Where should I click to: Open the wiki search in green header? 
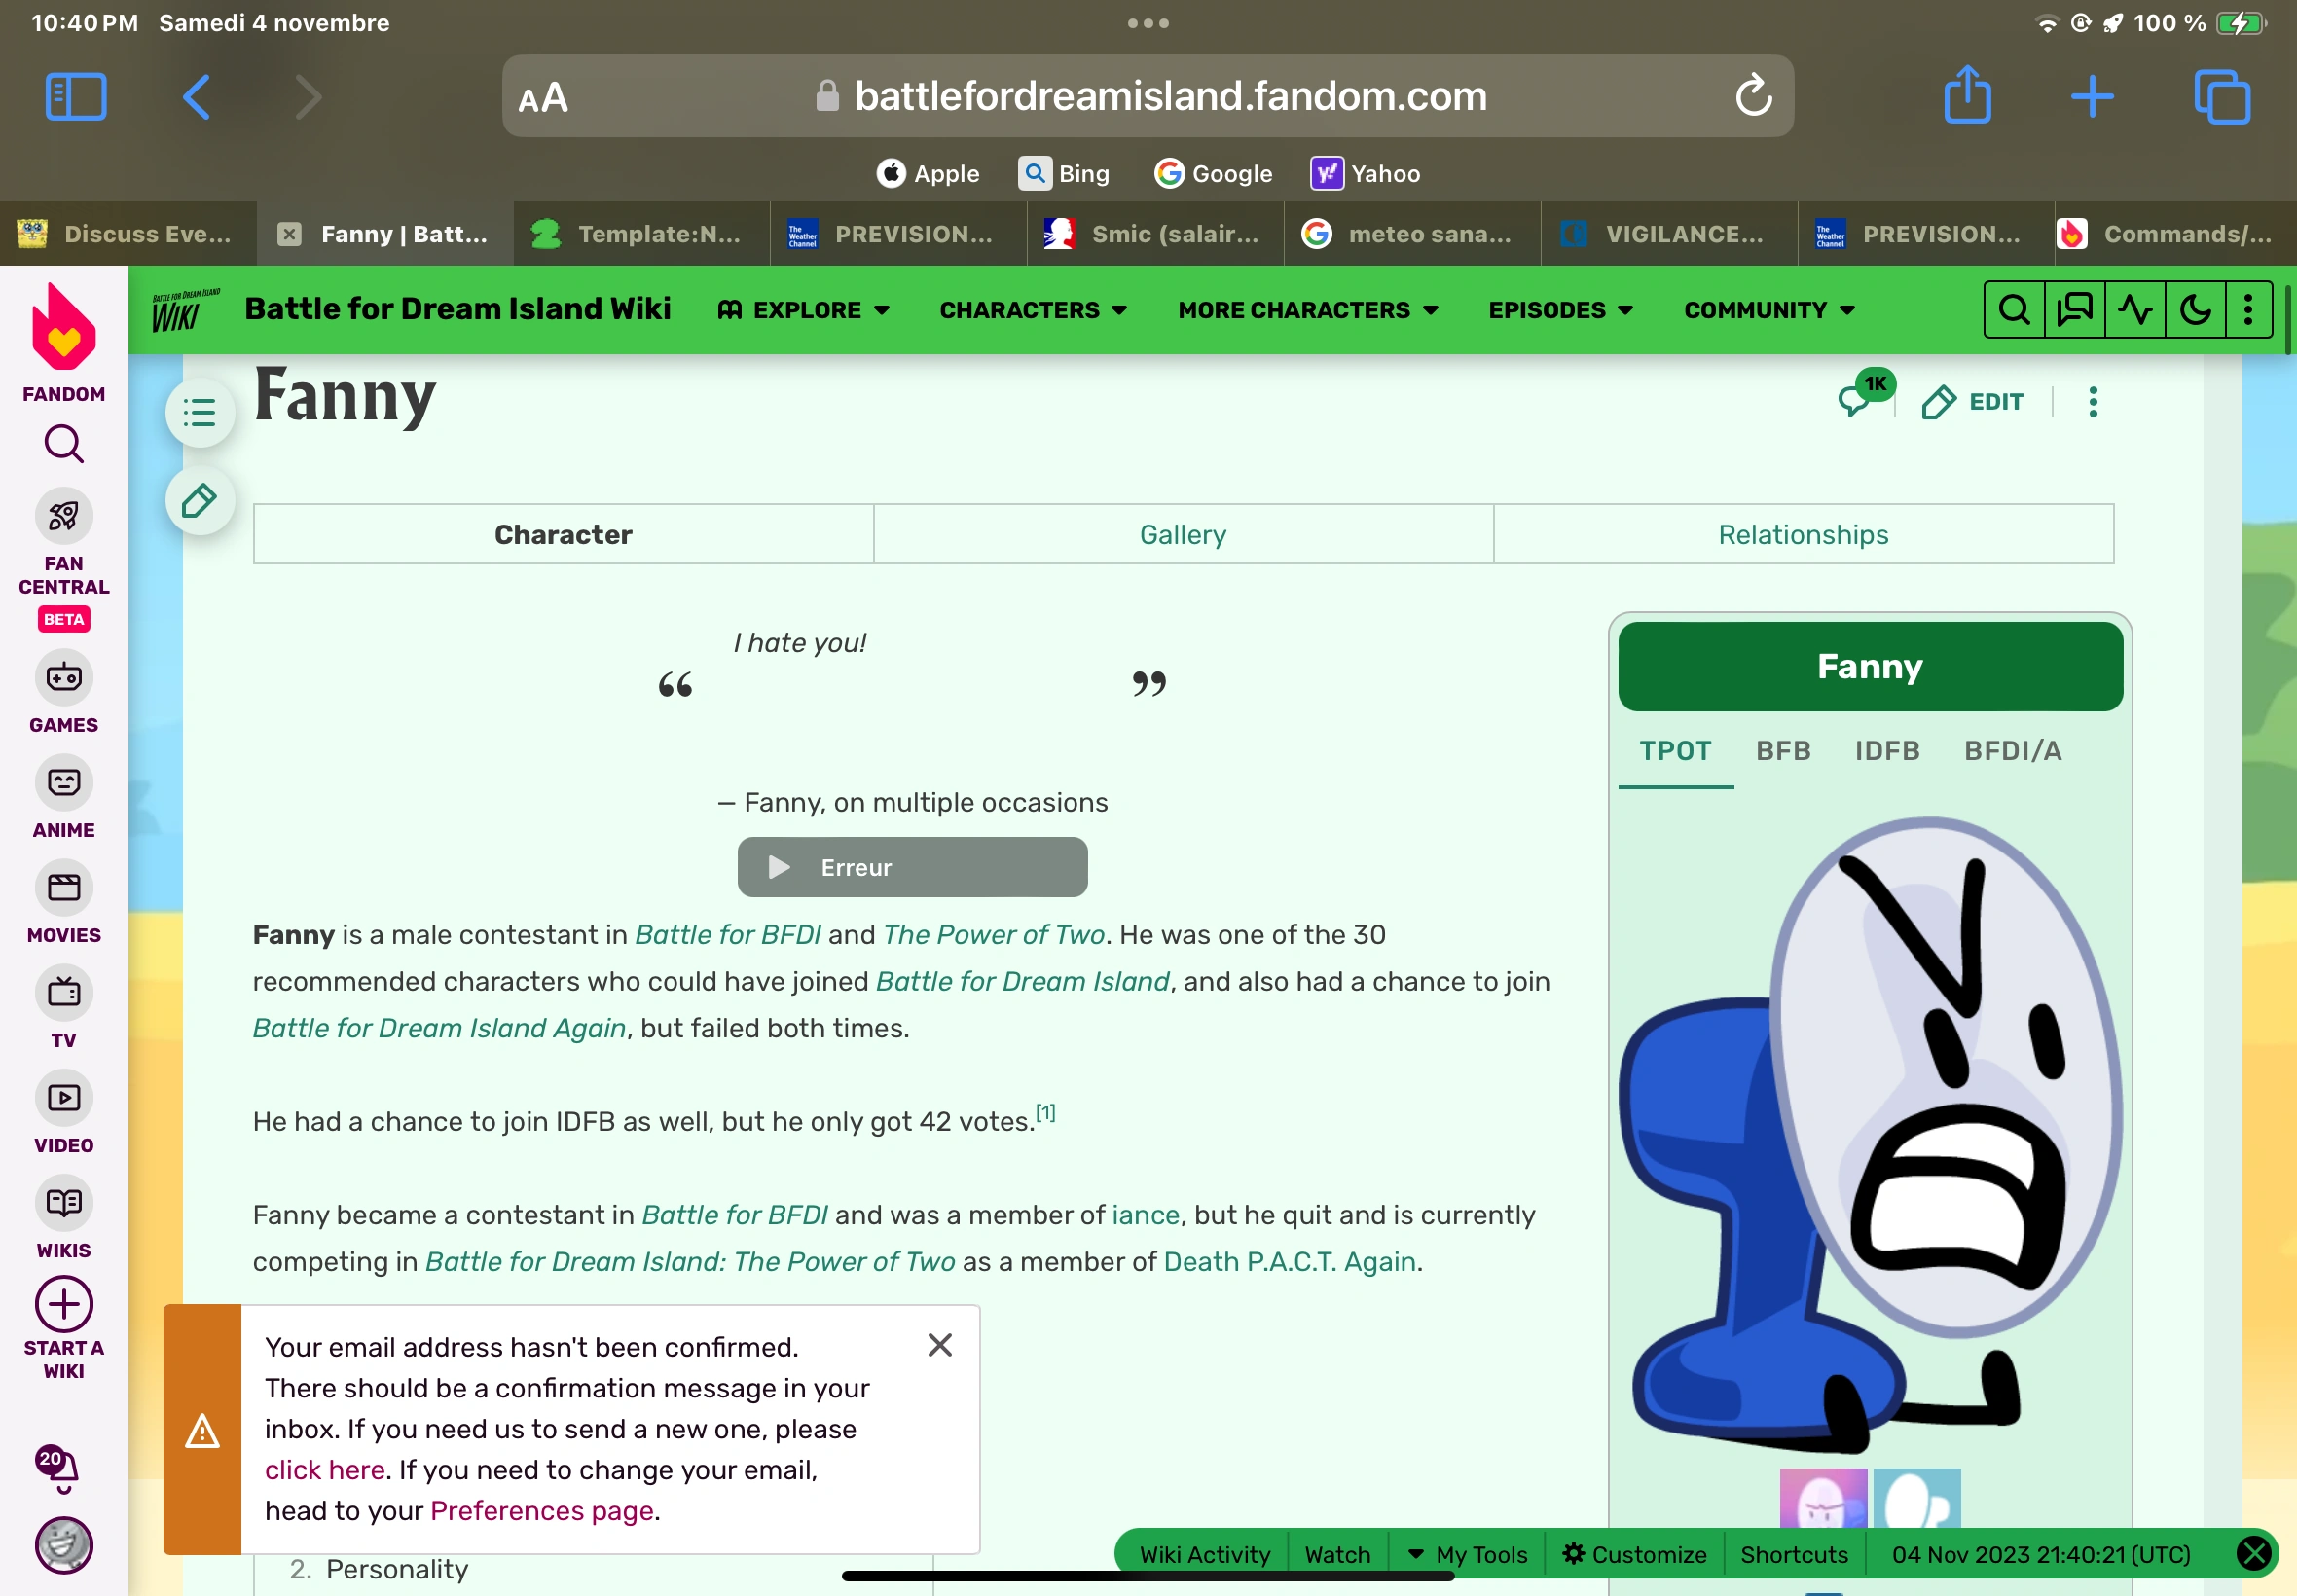(x=2014, y=310)
